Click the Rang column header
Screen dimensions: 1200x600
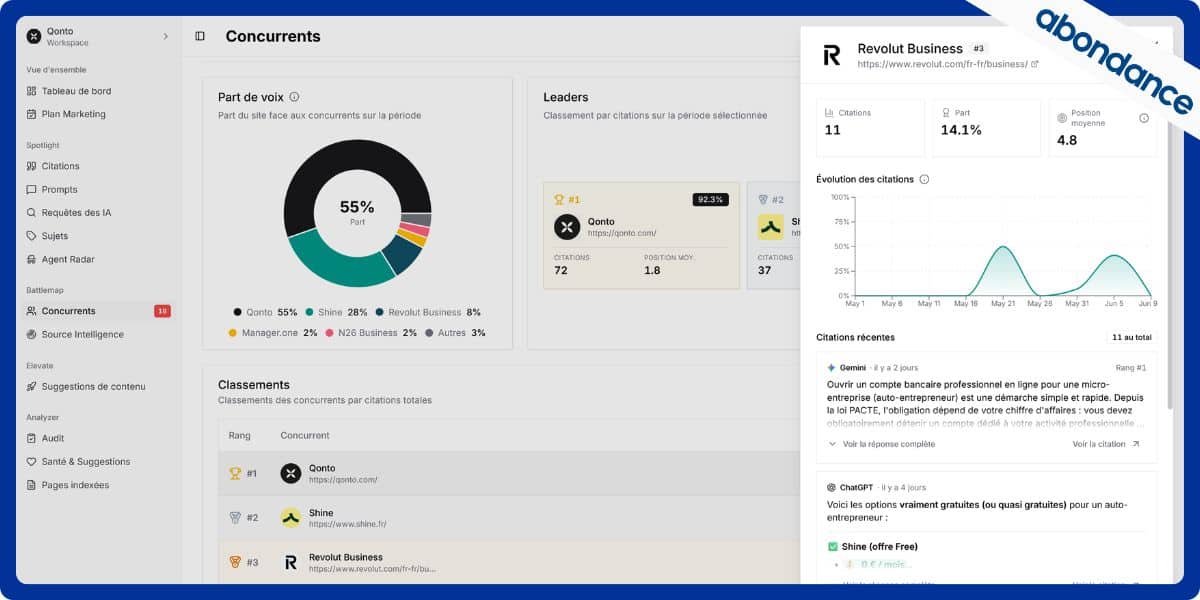(x=240, y=436)
